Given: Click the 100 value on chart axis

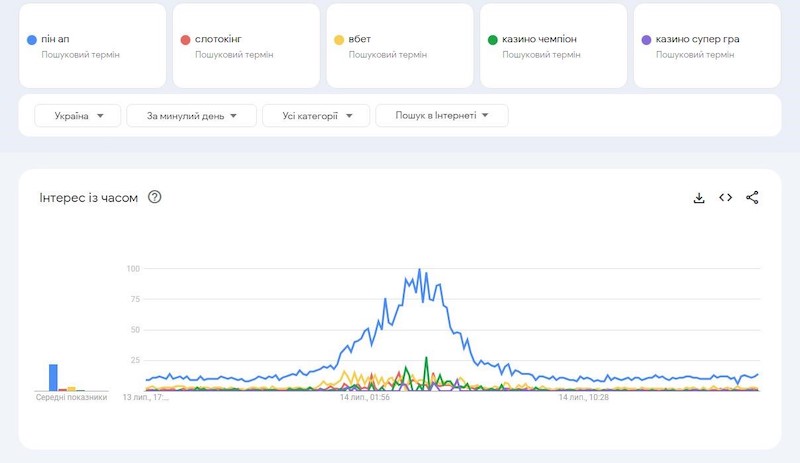Looking at the screenshot, I should (x=133, y=269).
